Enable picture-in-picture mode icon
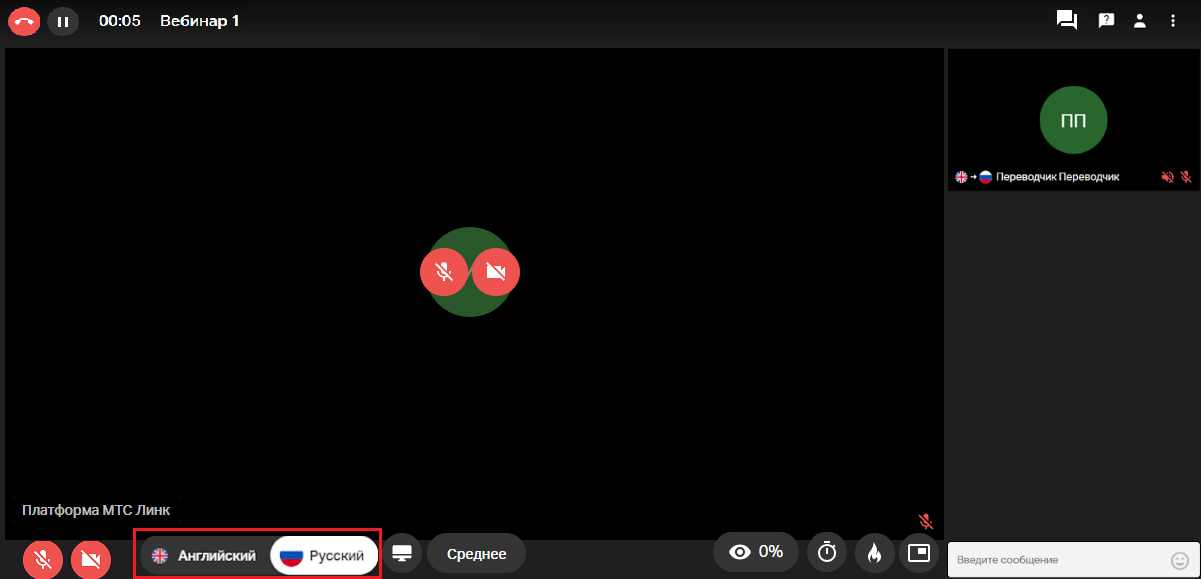Viewport: 1201px width, 579px height. pos(918,552)
